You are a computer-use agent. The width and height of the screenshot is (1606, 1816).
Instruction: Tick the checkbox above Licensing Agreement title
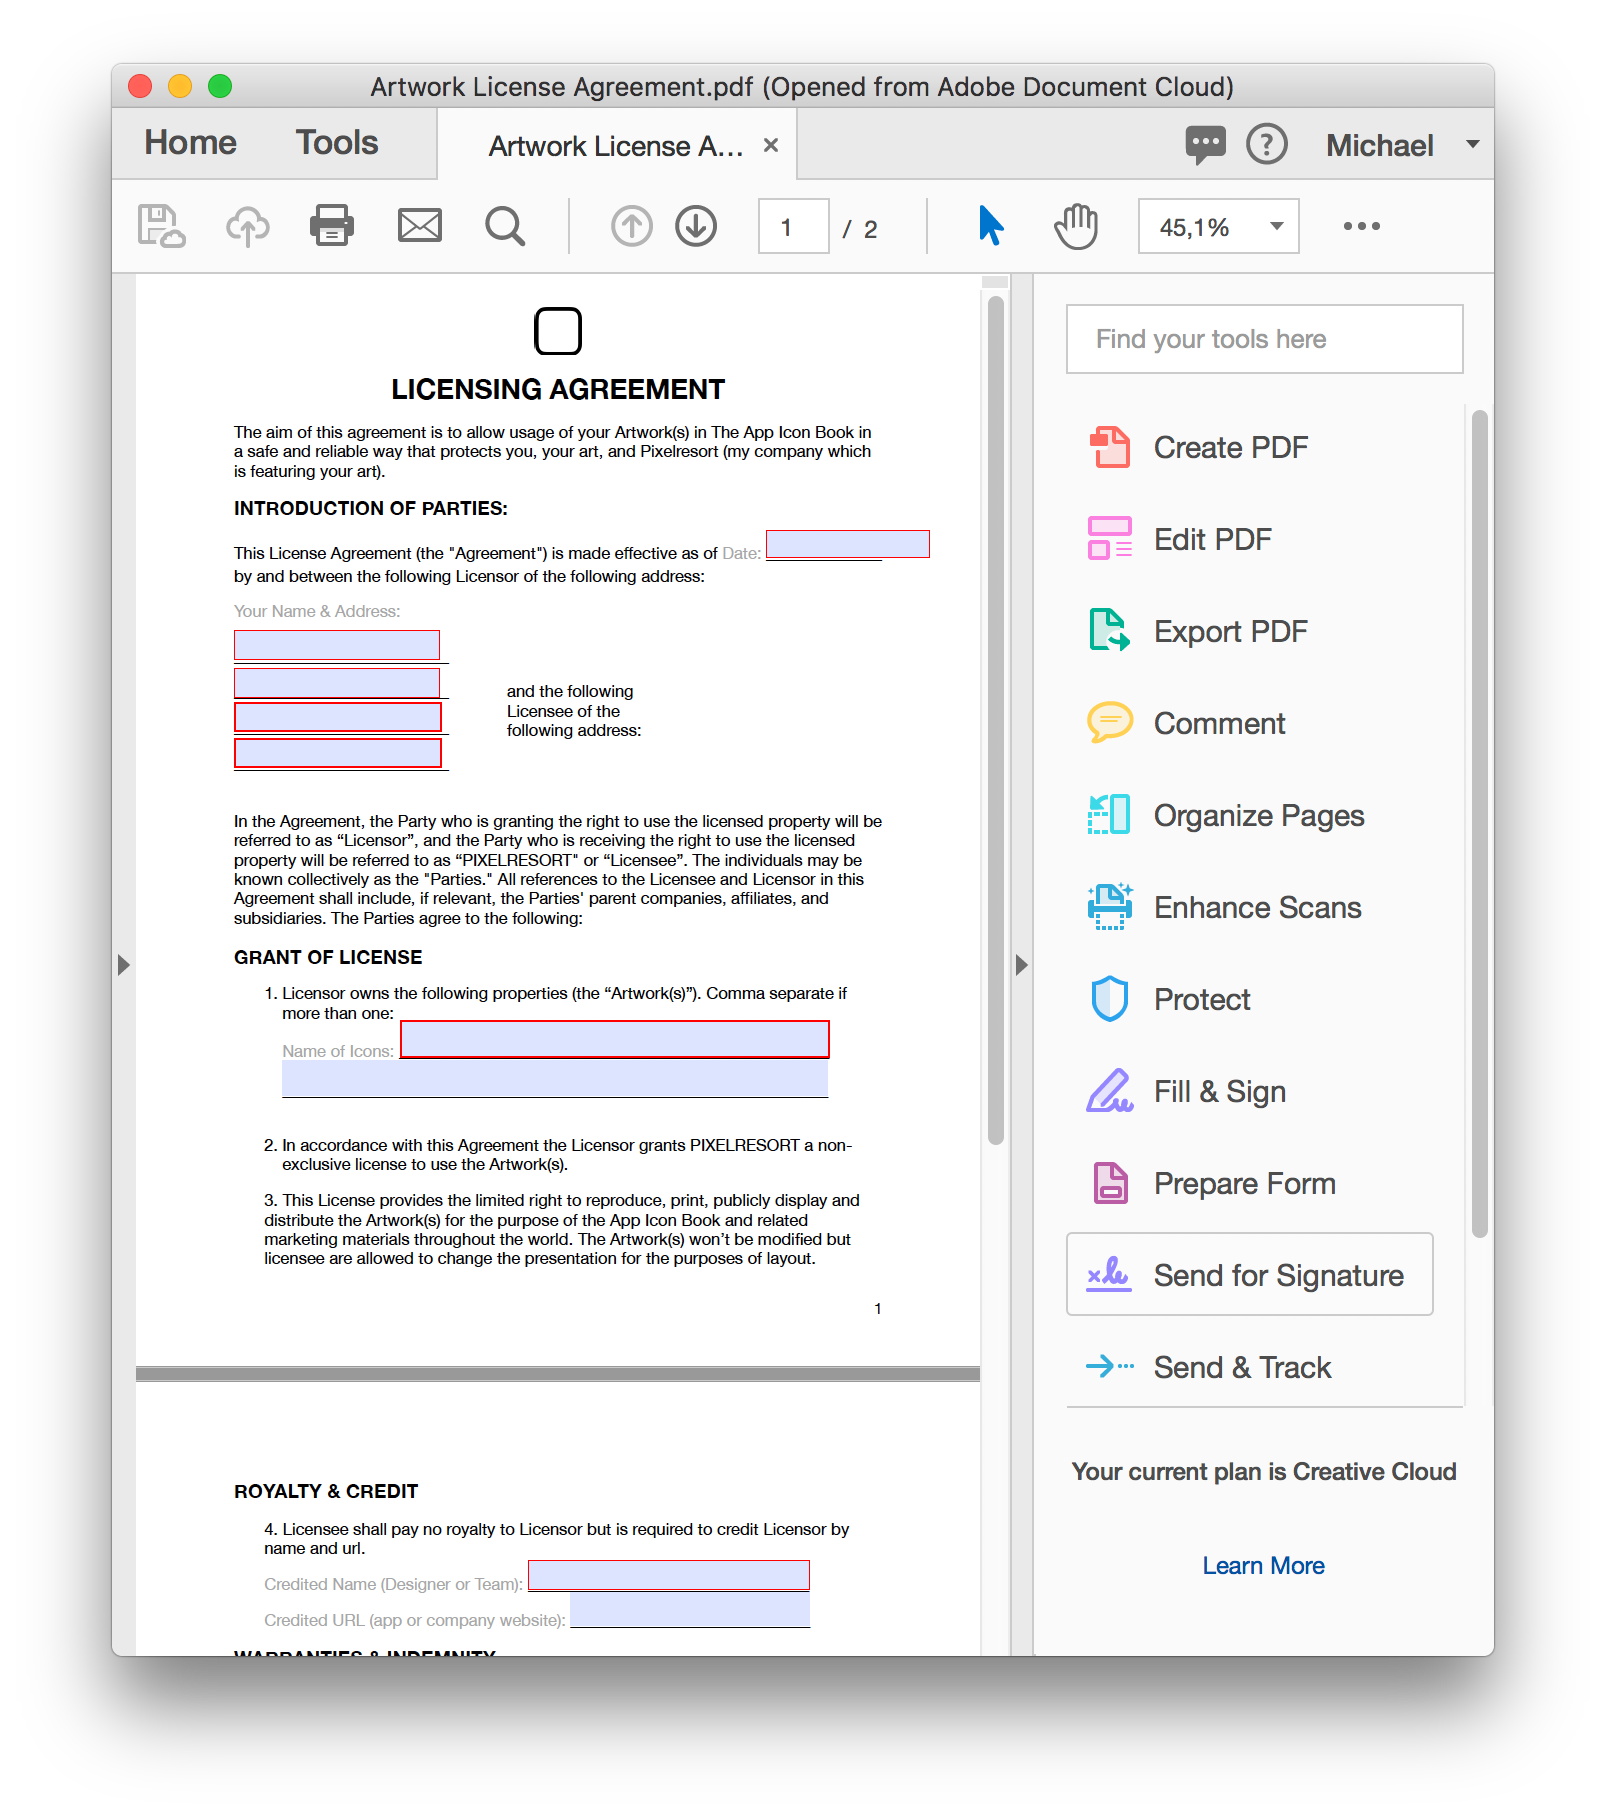(x=558, y=331)
